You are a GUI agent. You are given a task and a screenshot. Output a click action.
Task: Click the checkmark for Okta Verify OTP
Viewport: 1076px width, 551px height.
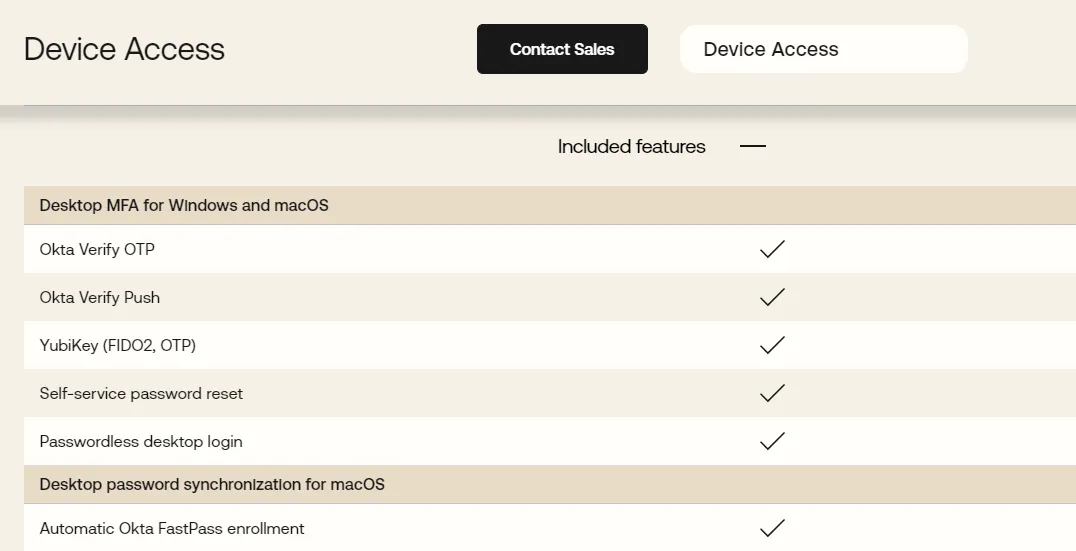(772, 249)
